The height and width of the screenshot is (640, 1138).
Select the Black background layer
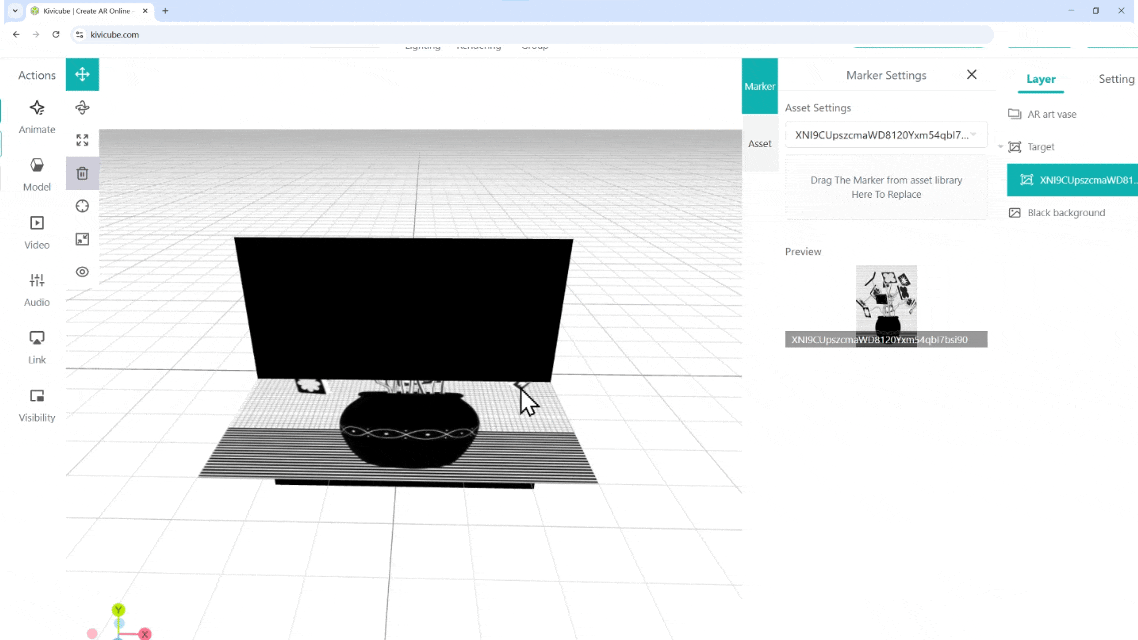point(1066,213)
